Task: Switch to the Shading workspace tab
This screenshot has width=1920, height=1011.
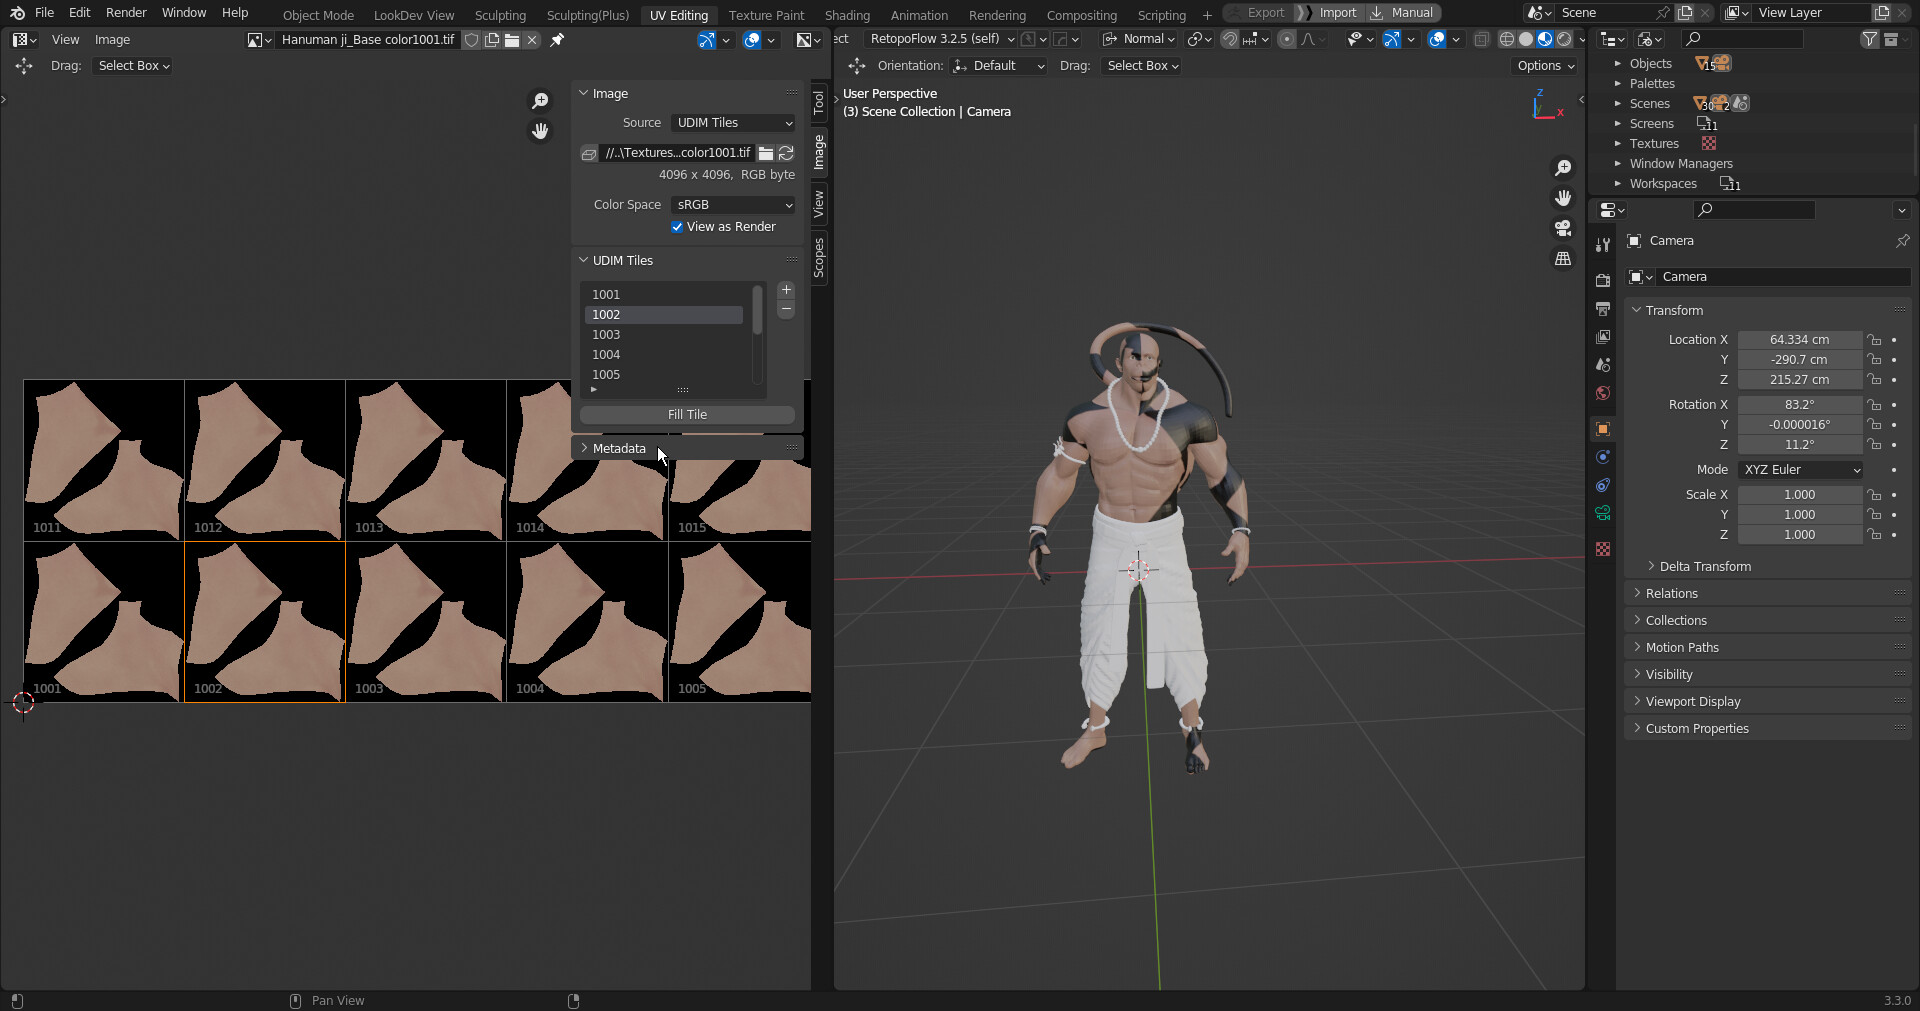Action: coord(846,15)
